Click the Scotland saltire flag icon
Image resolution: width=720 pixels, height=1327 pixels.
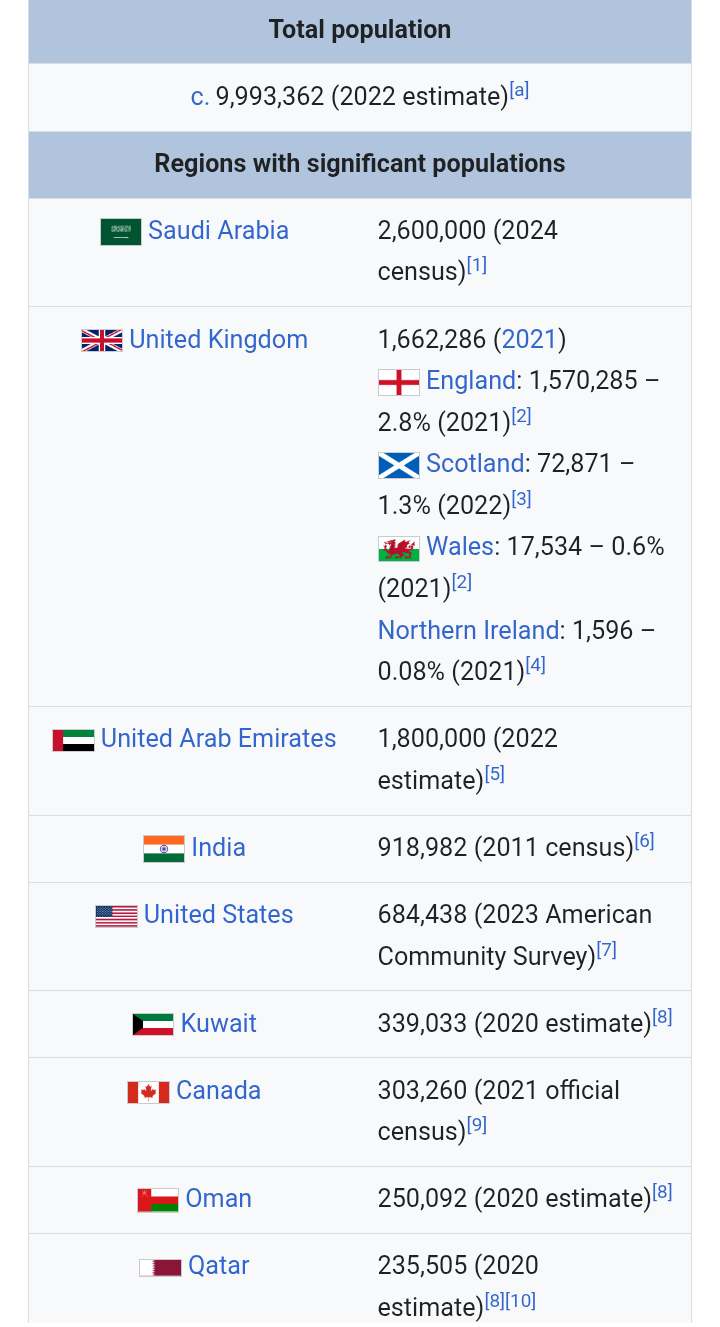tap(399, 465)
